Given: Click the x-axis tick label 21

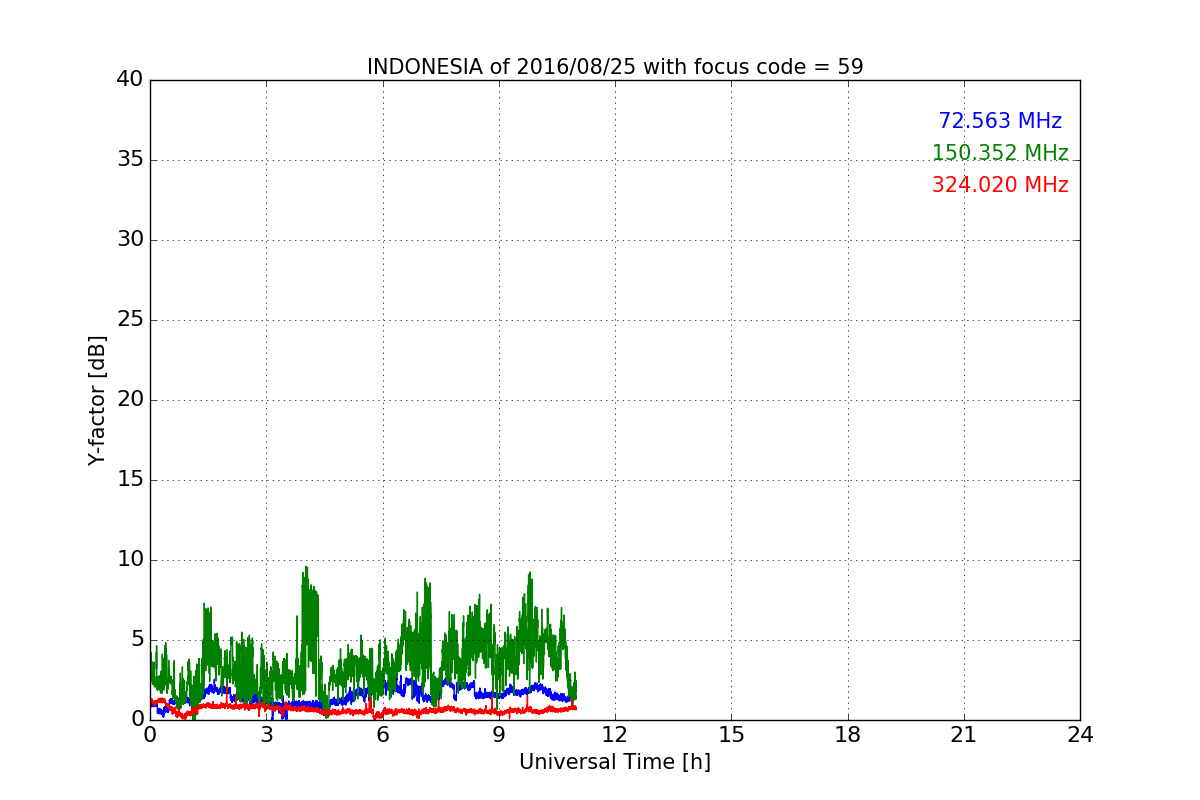Looking at the screenshot, I should (x=964, y=735).
